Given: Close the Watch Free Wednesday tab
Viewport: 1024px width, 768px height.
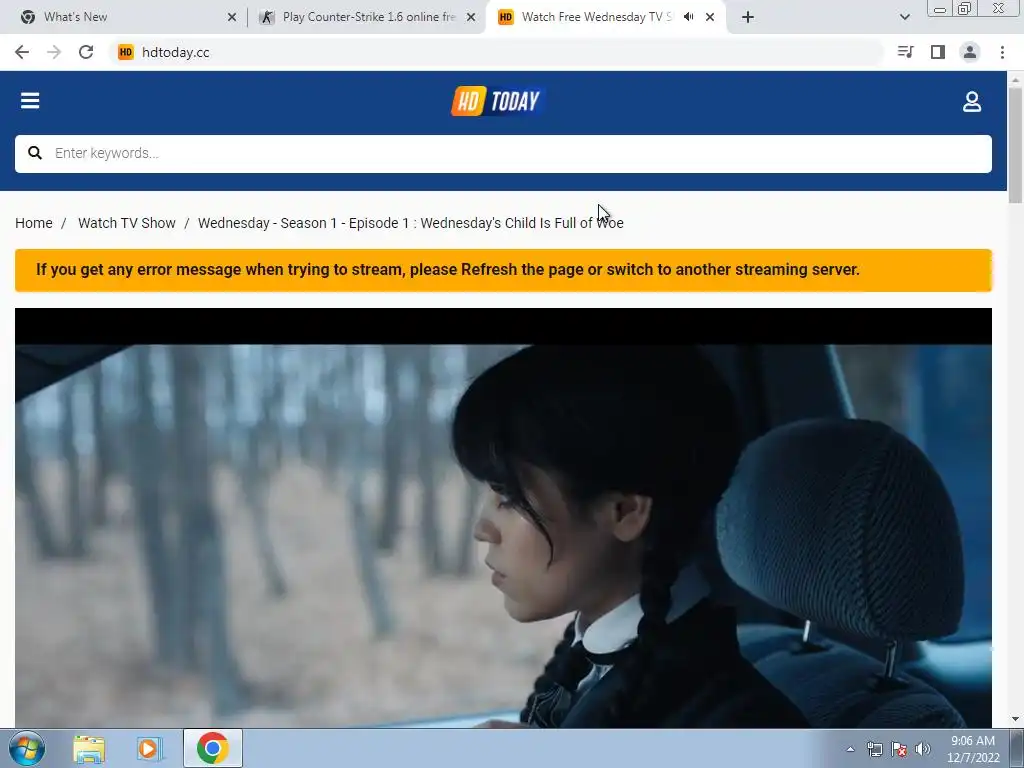Looking at the screenshot, I should coord(710,18).
